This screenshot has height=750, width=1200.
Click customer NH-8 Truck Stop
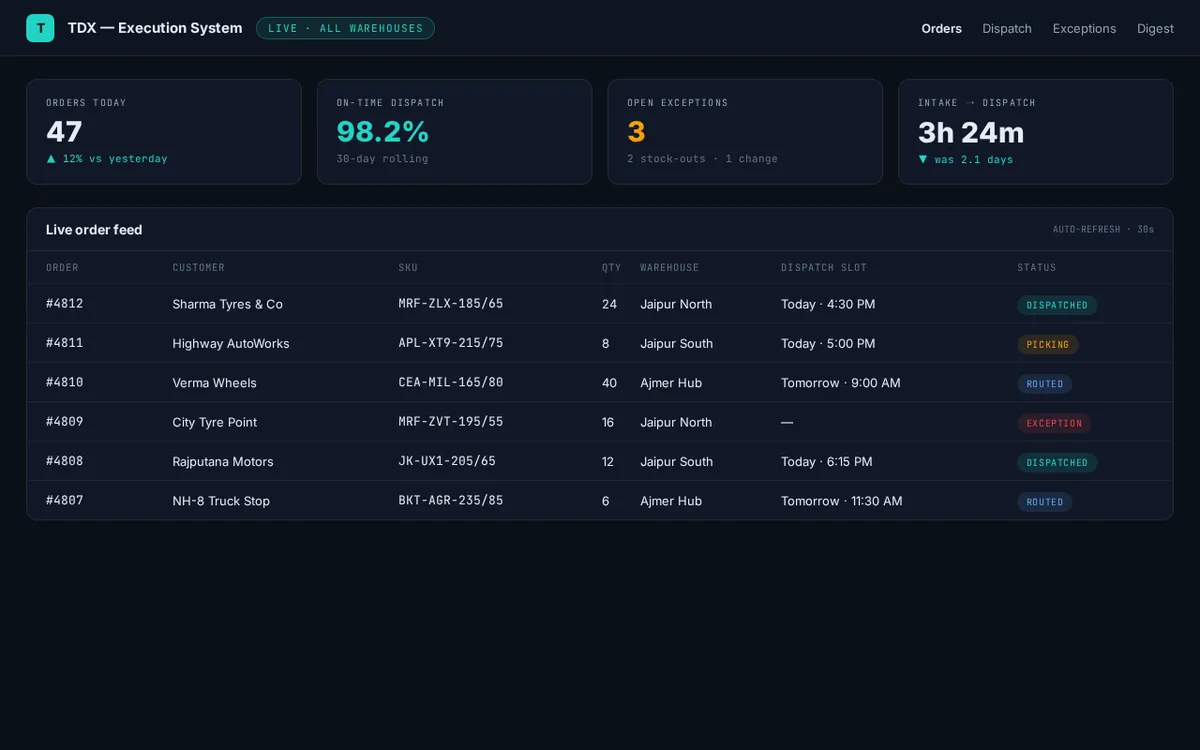221,501
